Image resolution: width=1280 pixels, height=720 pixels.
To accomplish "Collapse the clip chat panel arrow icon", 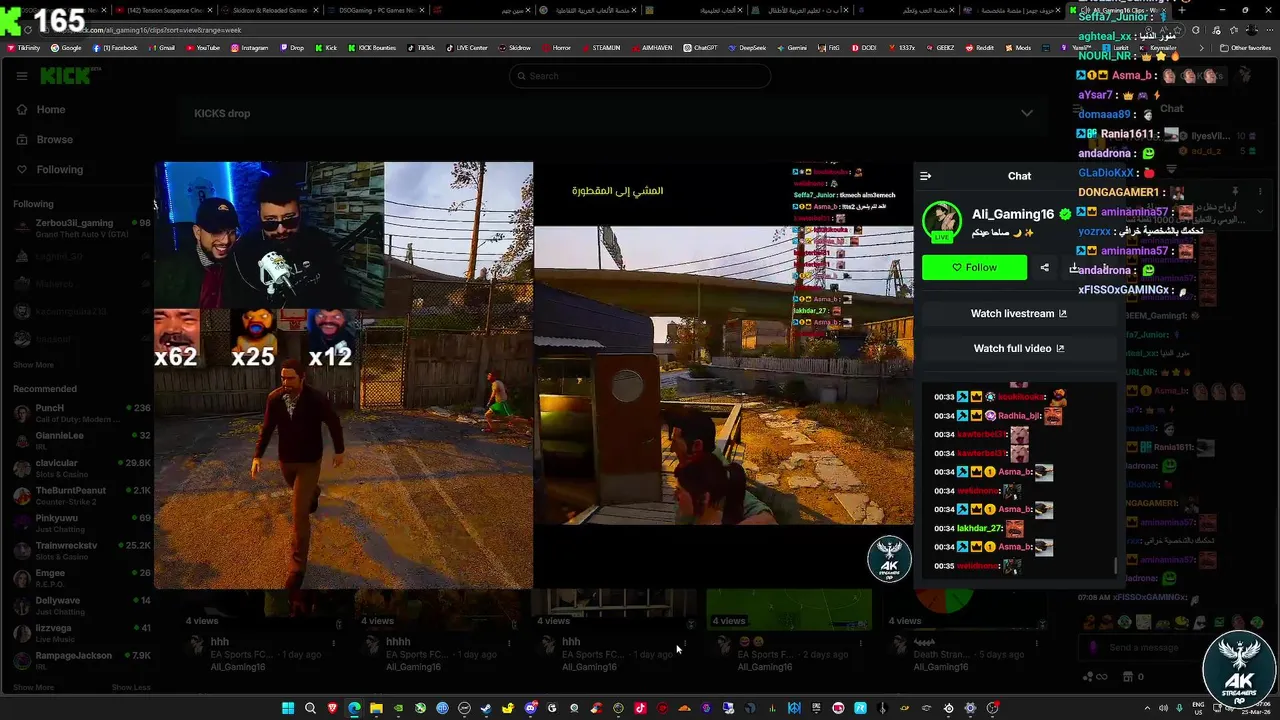I will 925,176.
